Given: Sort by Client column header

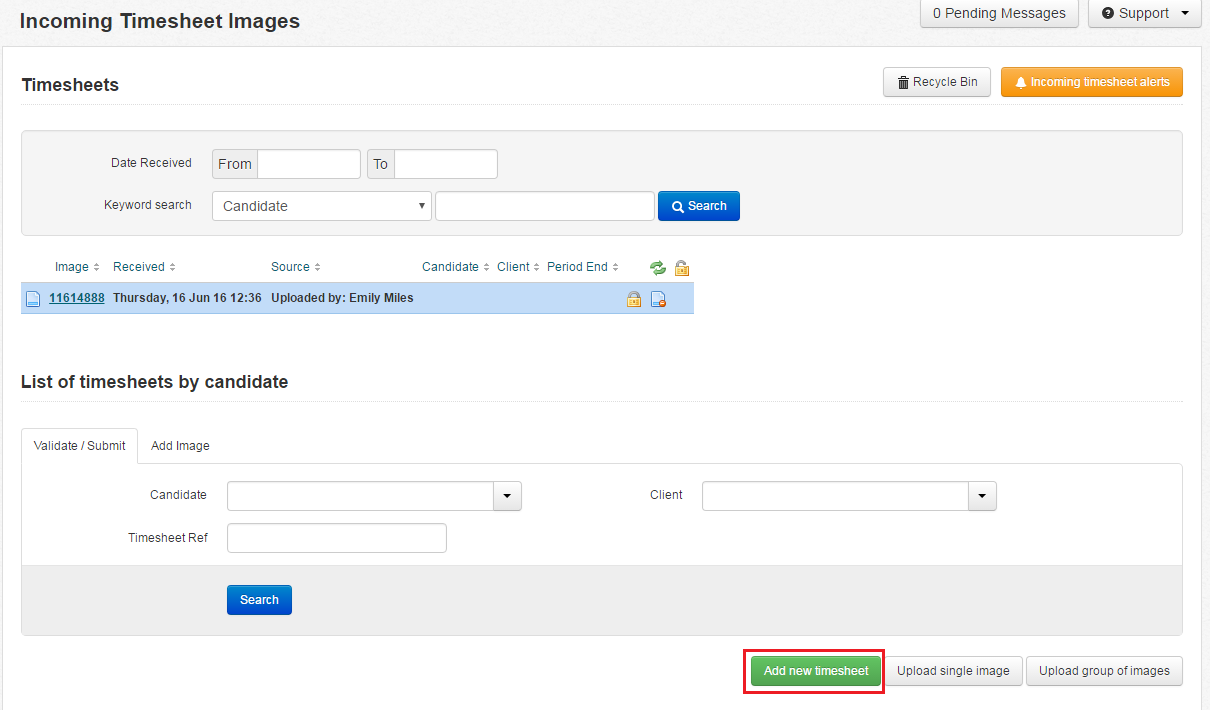Looking at the screenshot, I should [x=518, y=267].
